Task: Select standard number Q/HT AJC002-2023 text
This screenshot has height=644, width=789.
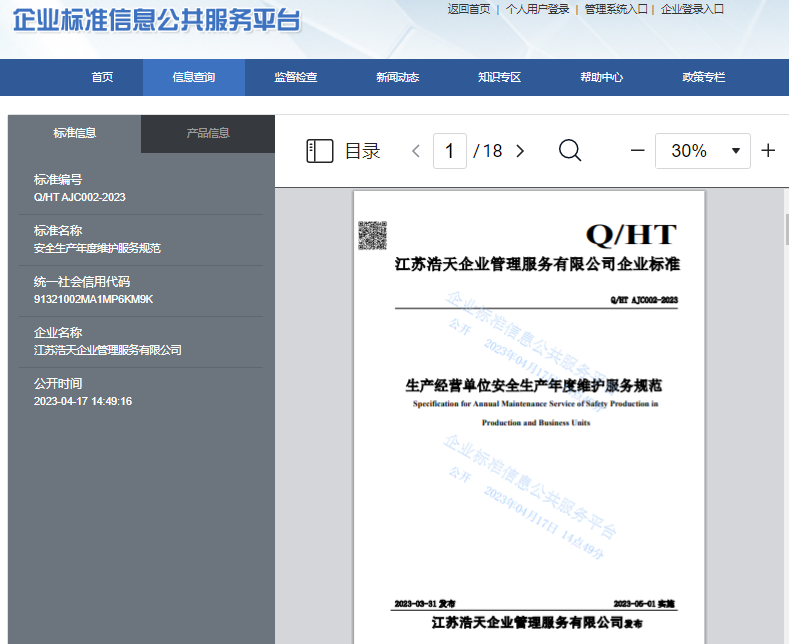Action: coord(80,197)
